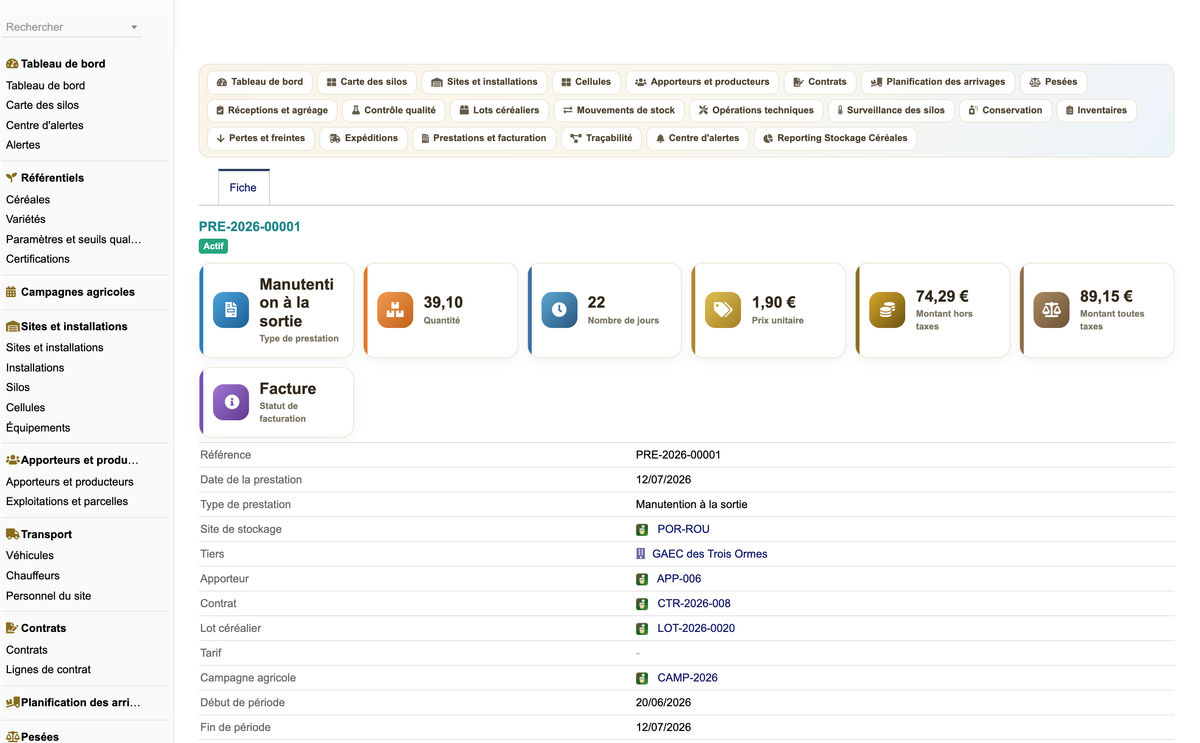Open Apporteurs et producteurs toolbar button

[702, 82]
